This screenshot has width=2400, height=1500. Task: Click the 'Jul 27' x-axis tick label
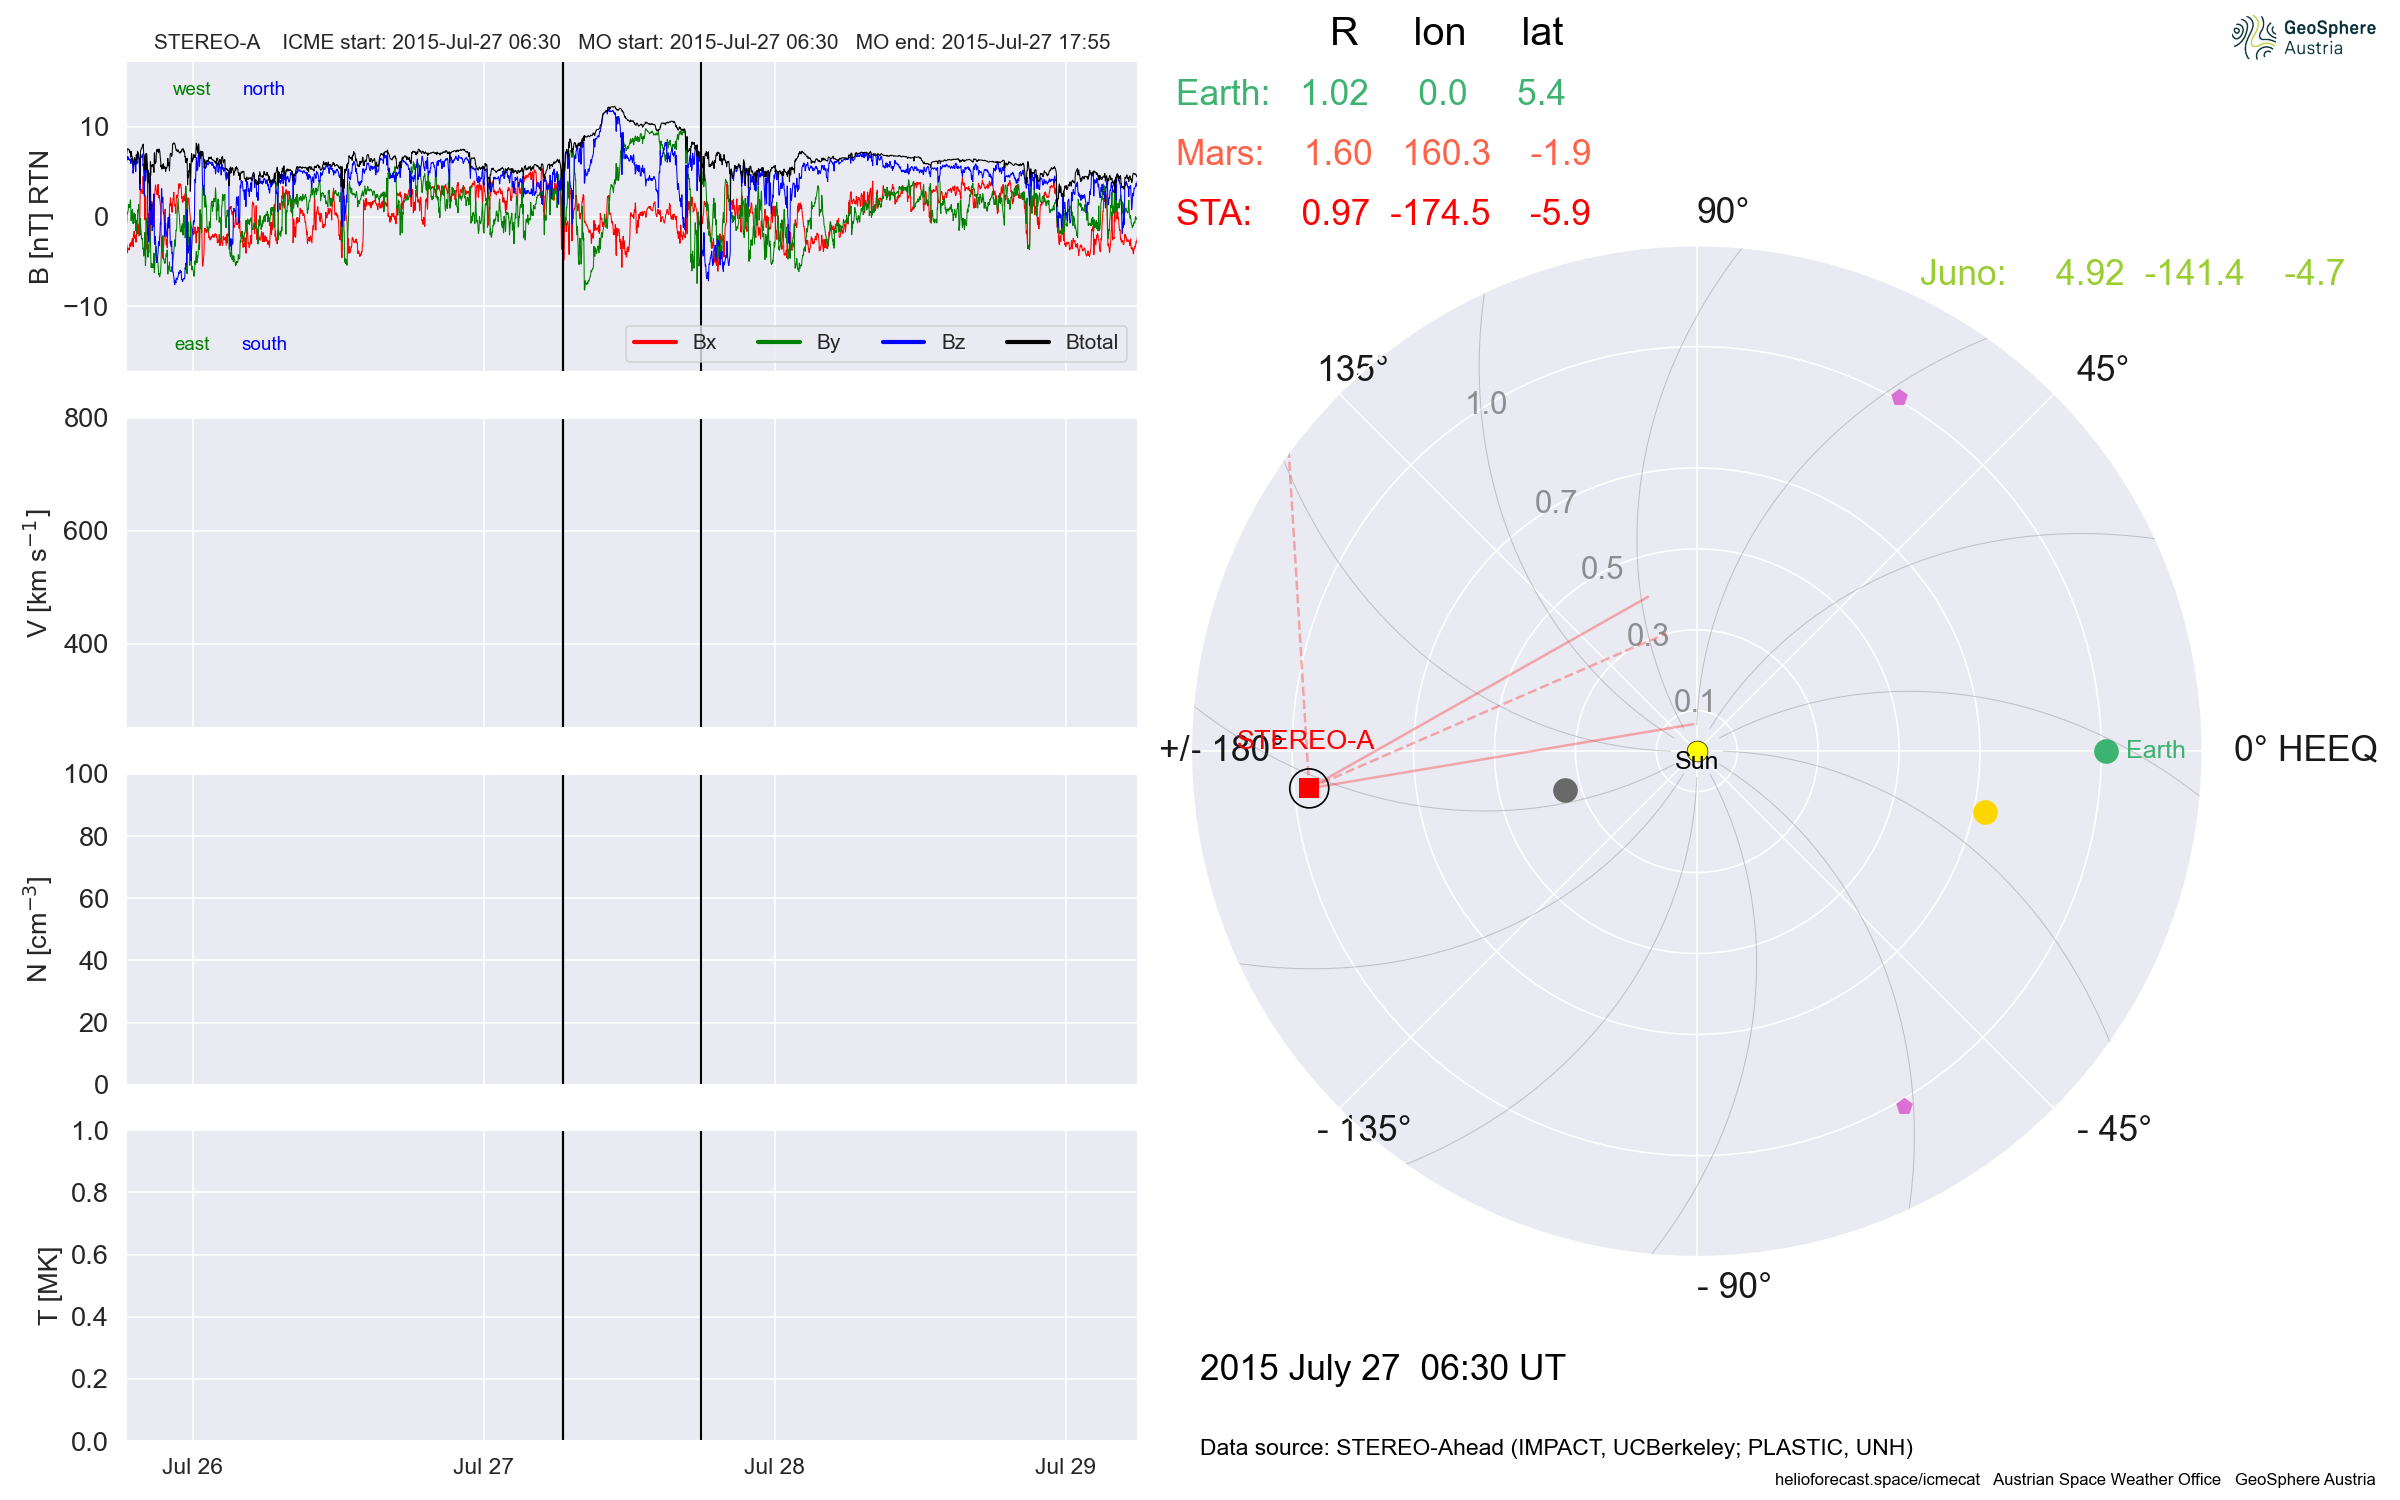(x=483, y=1467)
